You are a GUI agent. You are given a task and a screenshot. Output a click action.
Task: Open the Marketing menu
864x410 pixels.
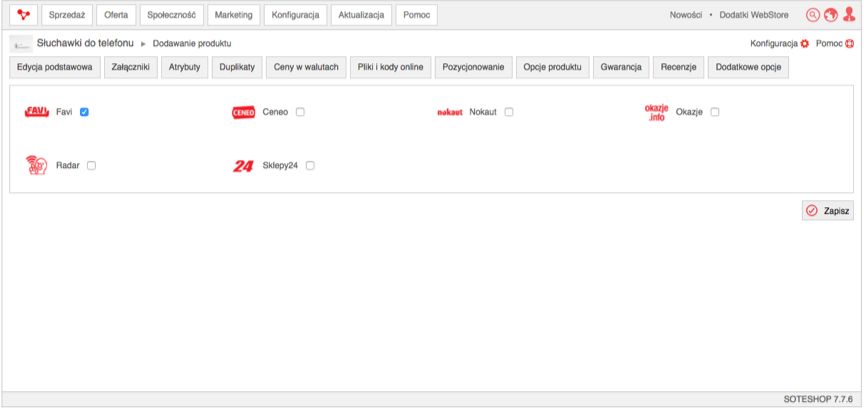point(234,15)
